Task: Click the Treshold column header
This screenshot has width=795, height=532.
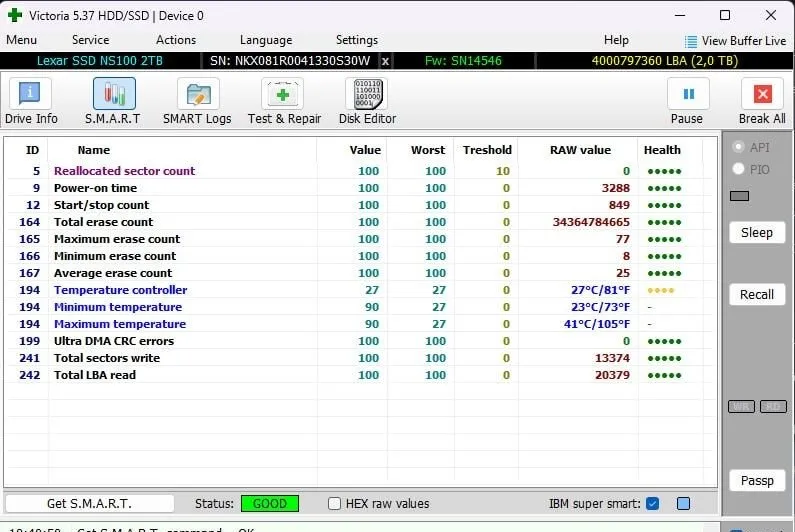Action: 487,150
